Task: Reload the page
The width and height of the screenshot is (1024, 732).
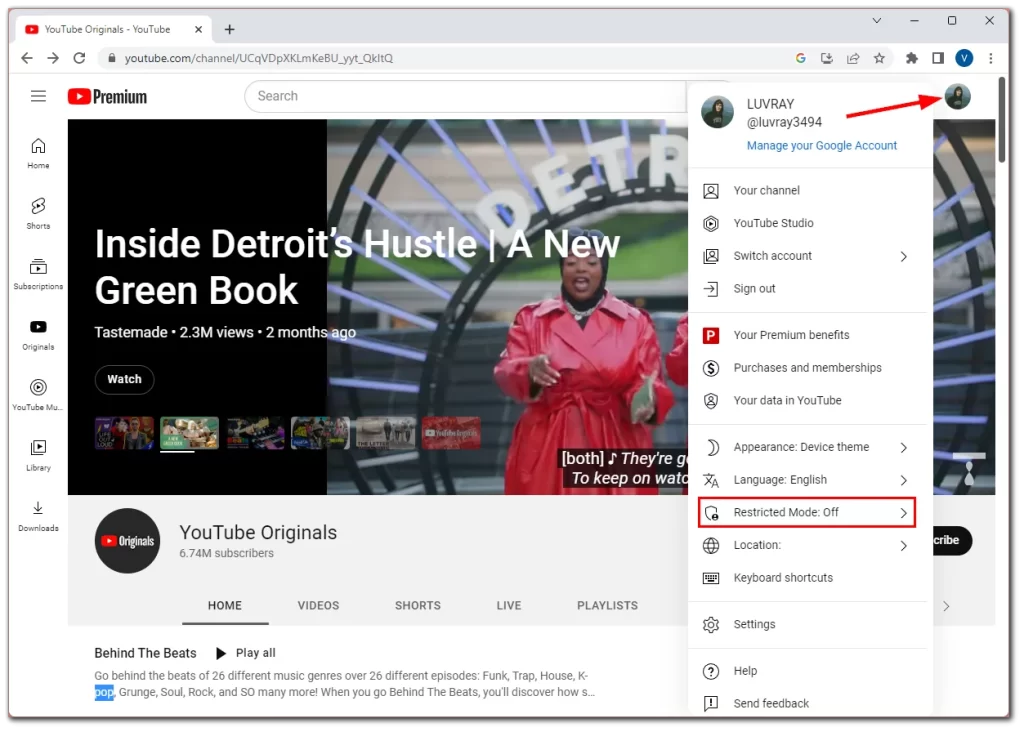Action: click(79, 58)
